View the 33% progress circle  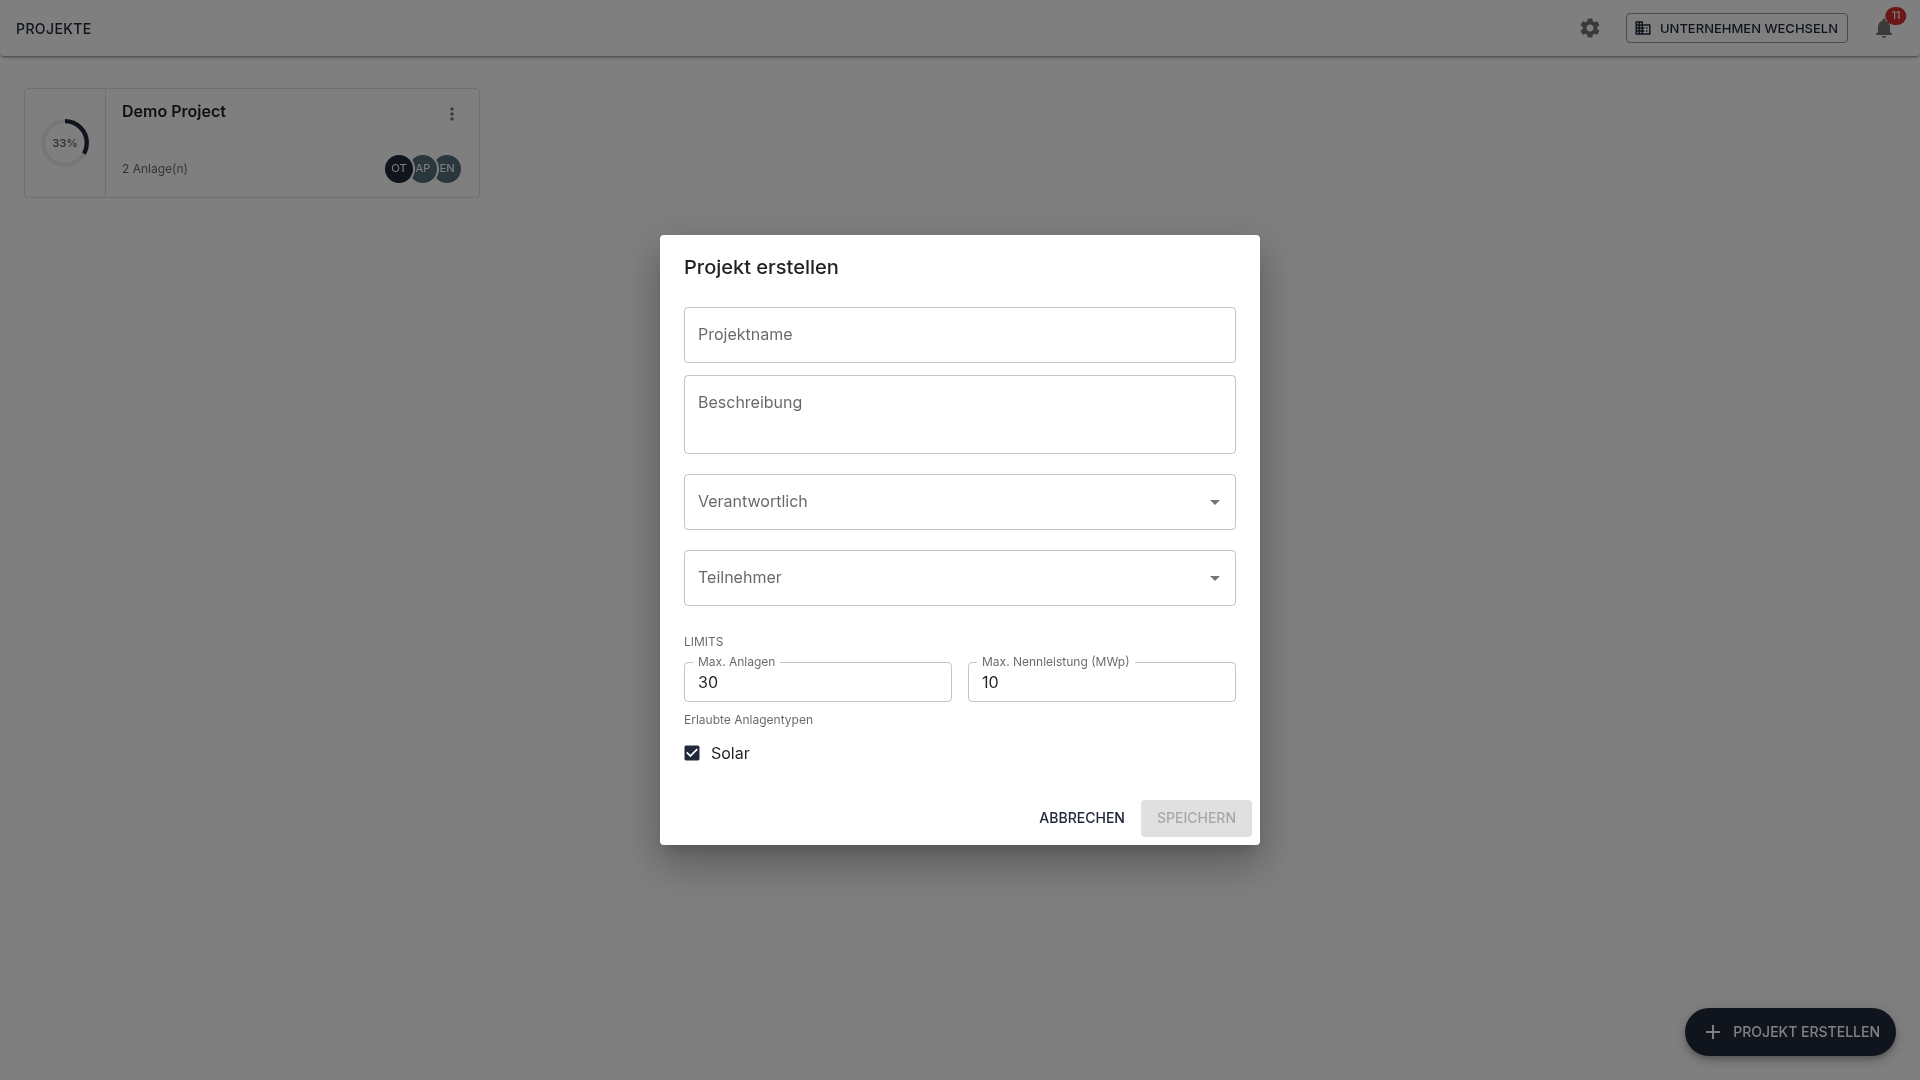click(x=65, y=143)
